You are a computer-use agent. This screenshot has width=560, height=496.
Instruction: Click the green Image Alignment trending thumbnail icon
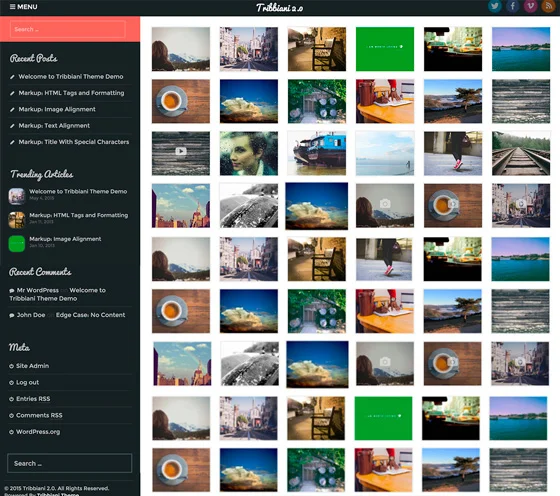17,244
